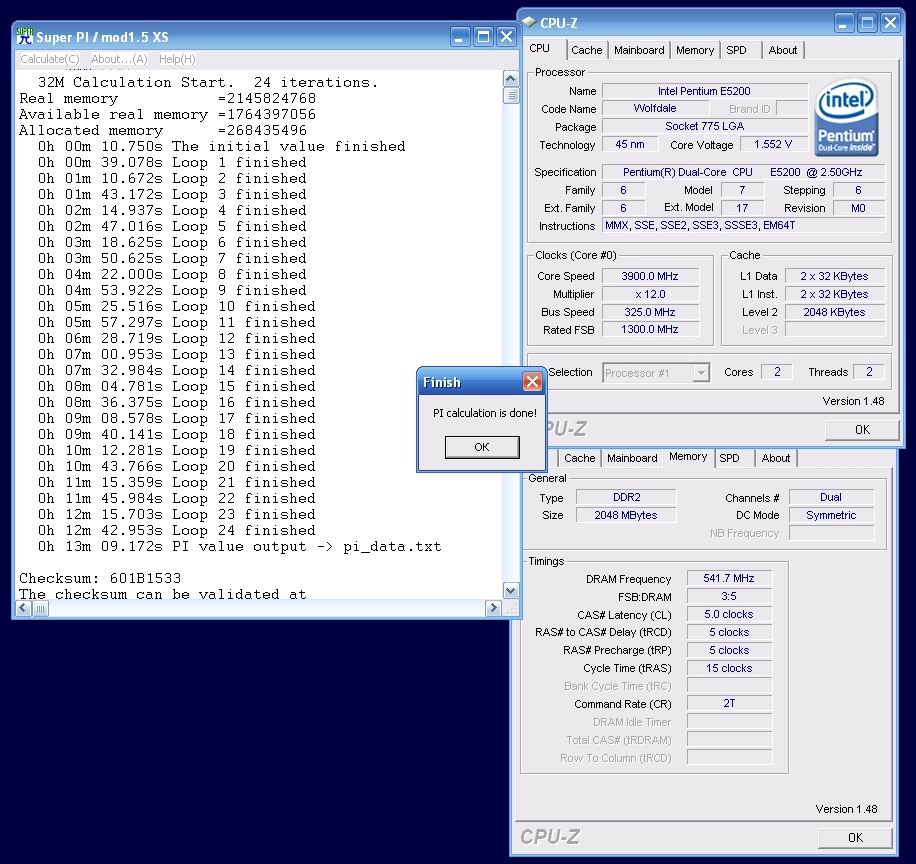
Task: Switch to Mainboard tab in upper CPU-Z
Action: 639,50
